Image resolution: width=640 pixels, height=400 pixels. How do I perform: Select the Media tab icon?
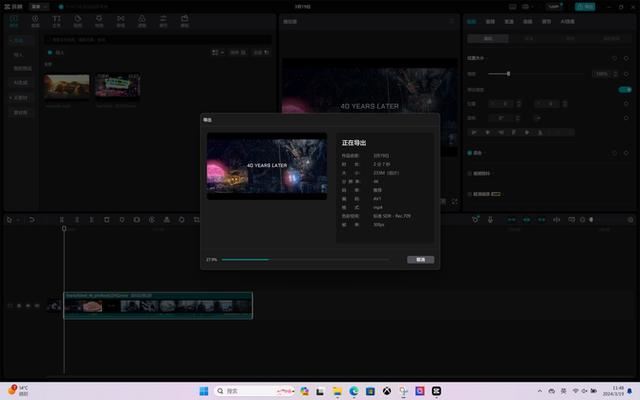click(x=14, y=20)
